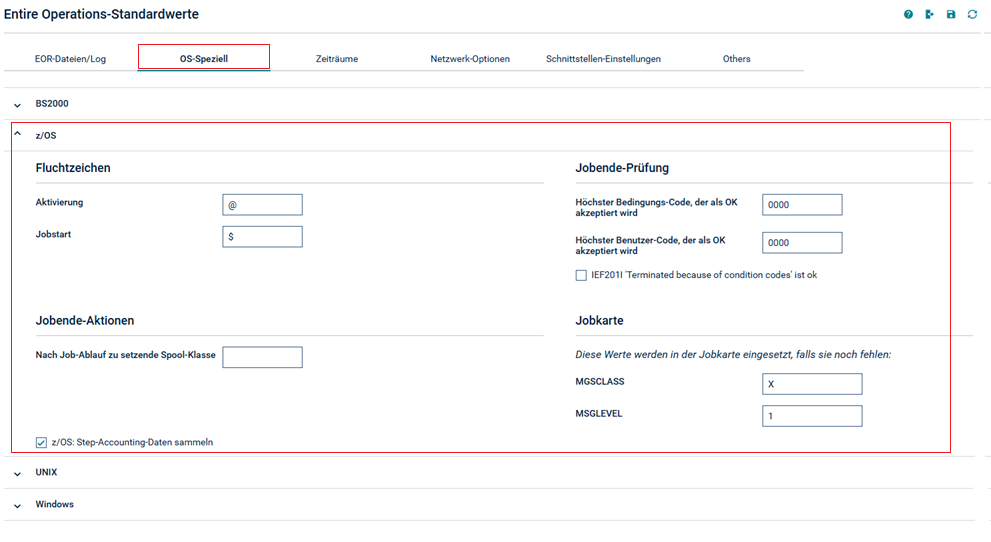Focus the Höchster Benutzer-Code input field
The image size is (991, 542).
[x=802, y=243]
